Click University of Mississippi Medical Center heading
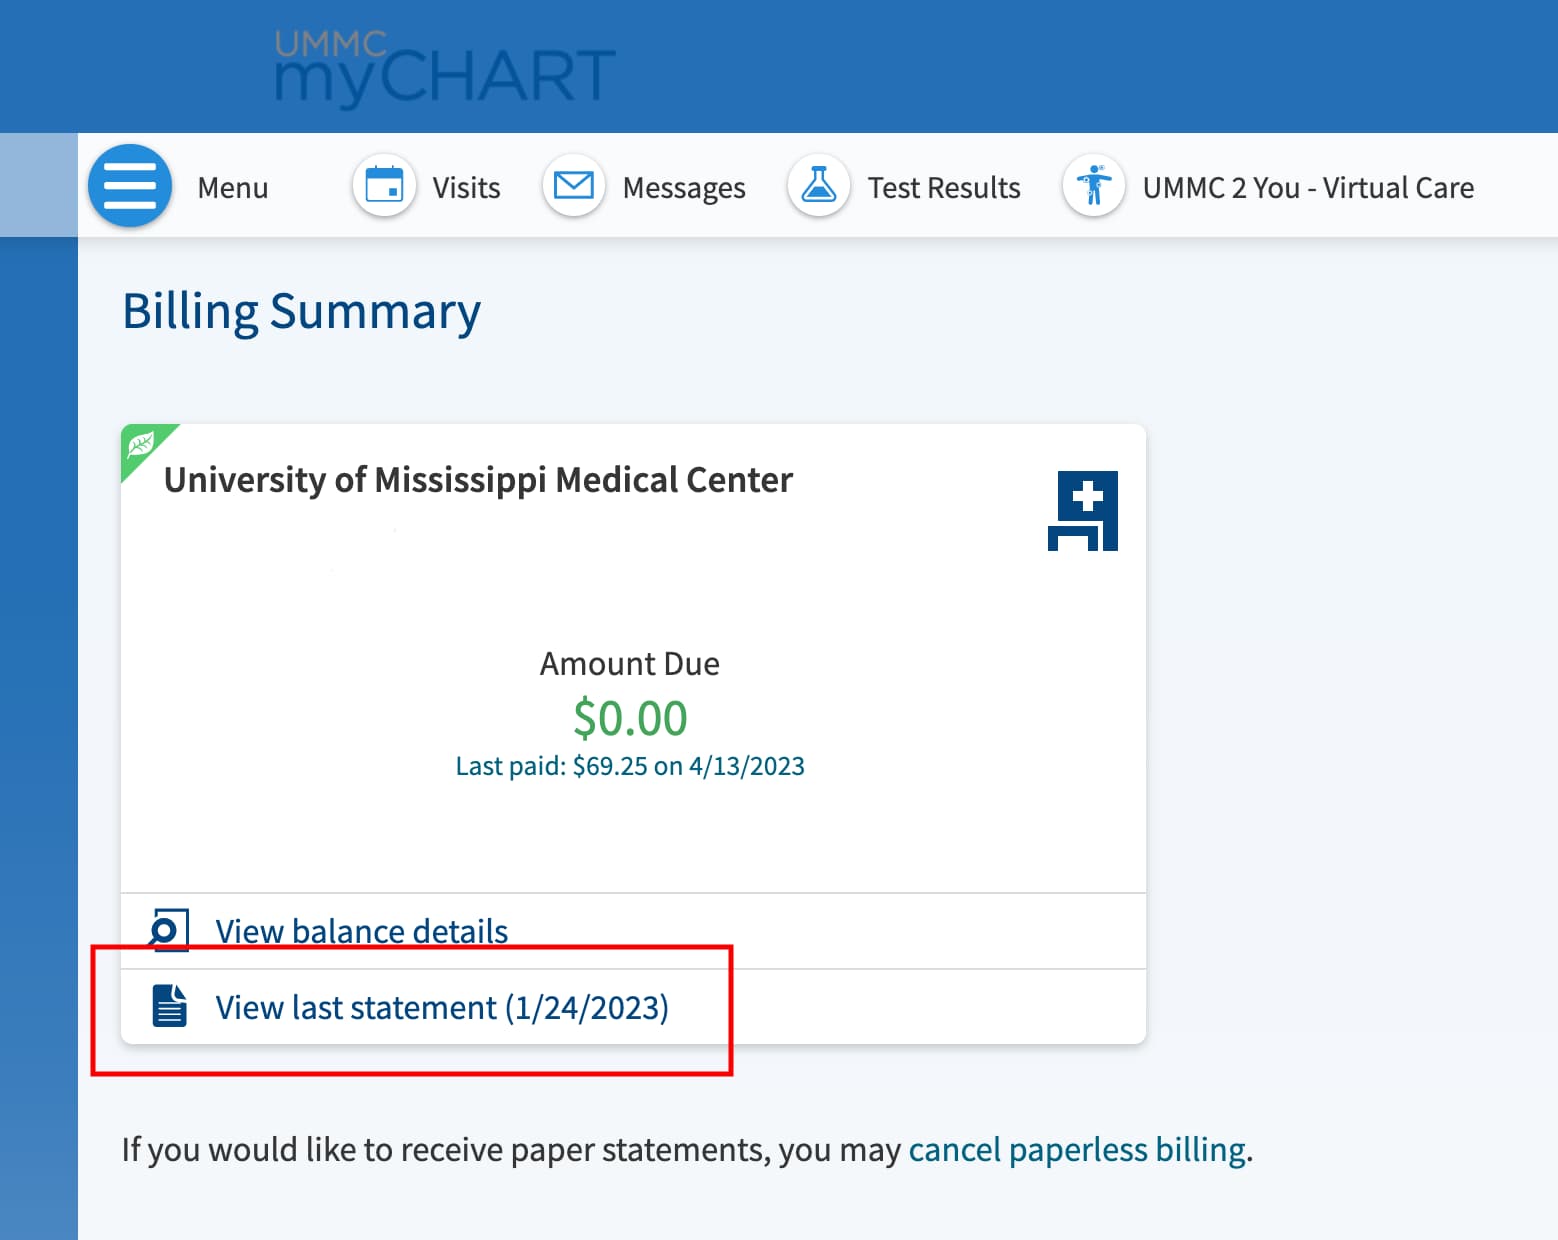 (478, 480)
